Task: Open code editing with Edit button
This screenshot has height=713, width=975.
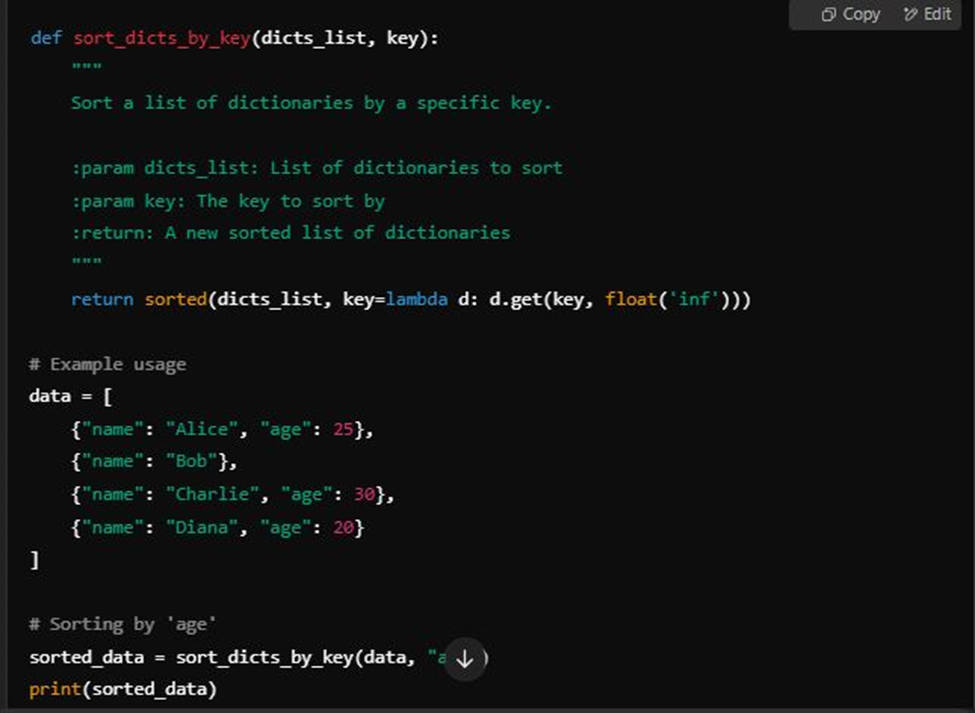Action: (927, 14)
